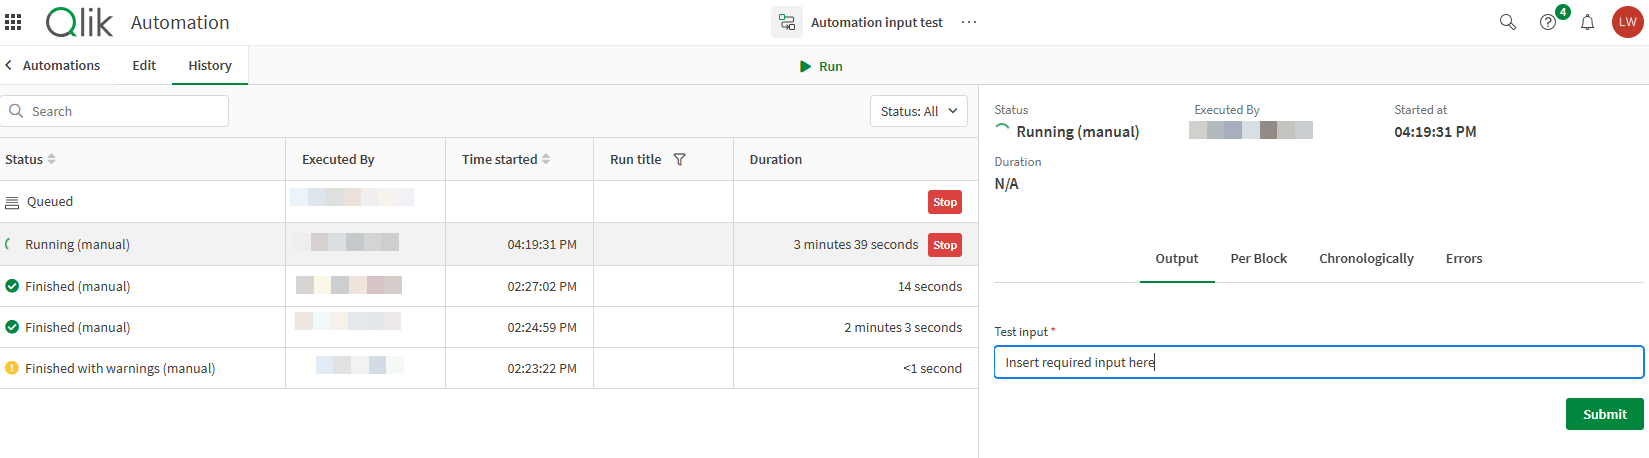Click the green Run play icon
This screenshot has width=1649, height=458.
tap(805, 66)
